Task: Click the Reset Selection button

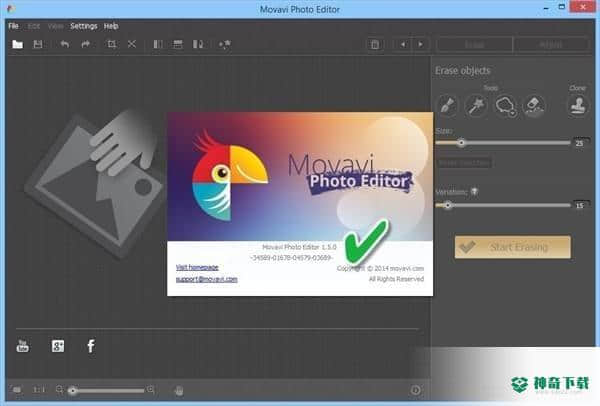Action: coord(464,163)
